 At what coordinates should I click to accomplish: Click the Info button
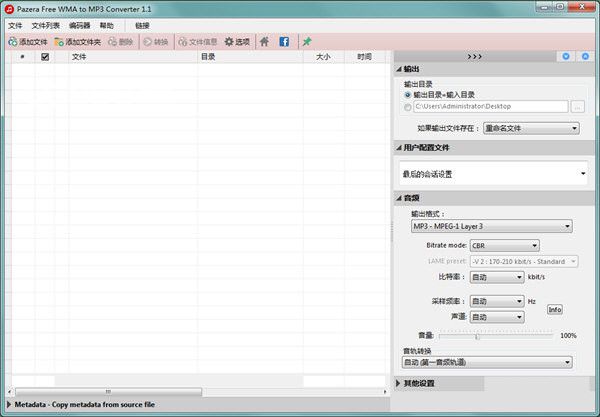(554, 309)
